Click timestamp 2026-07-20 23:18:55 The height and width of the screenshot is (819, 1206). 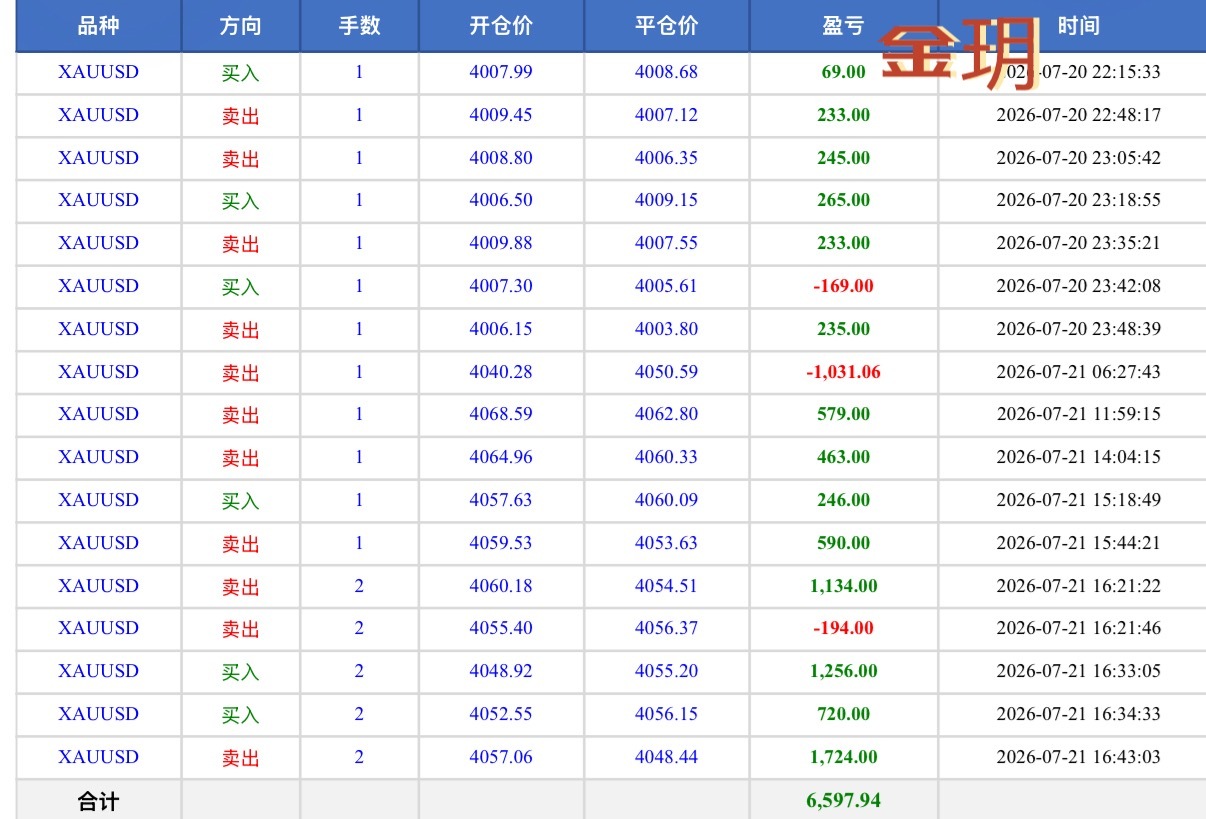(1078, 200)
